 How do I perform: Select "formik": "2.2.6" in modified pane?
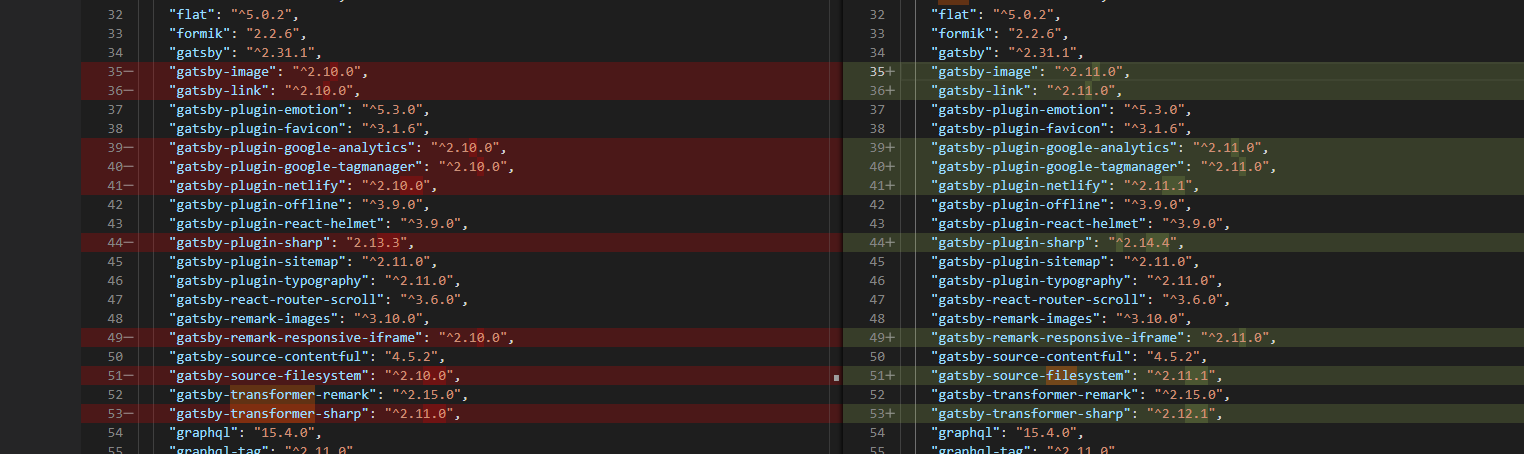pos(1000,34)
